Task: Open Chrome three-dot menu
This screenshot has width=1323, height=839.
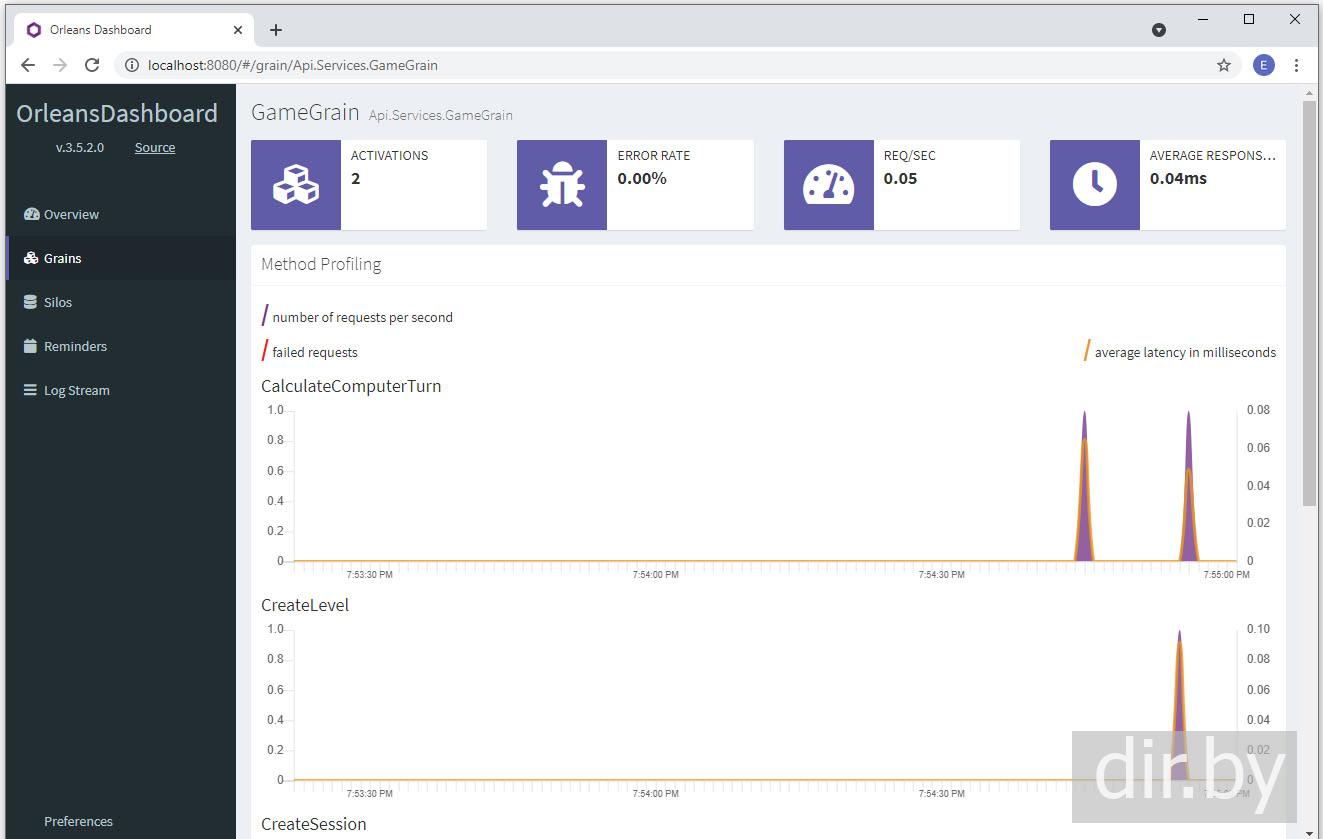Action: point(1296,65)
